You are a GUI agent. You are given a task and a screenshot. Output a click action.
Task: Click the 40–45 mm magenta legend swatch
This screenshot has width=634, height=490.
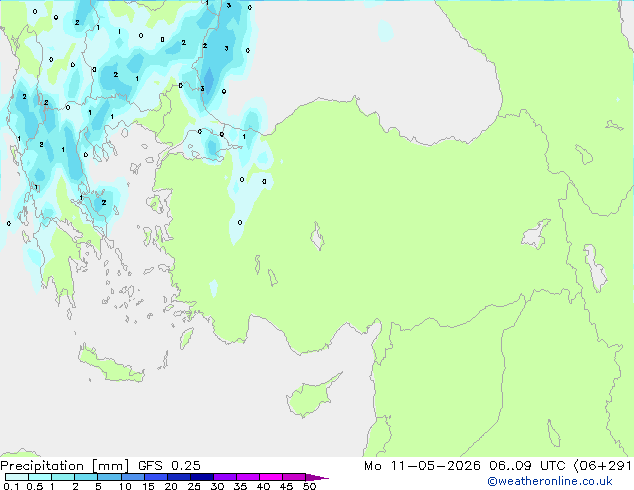(x=271, y=477)
